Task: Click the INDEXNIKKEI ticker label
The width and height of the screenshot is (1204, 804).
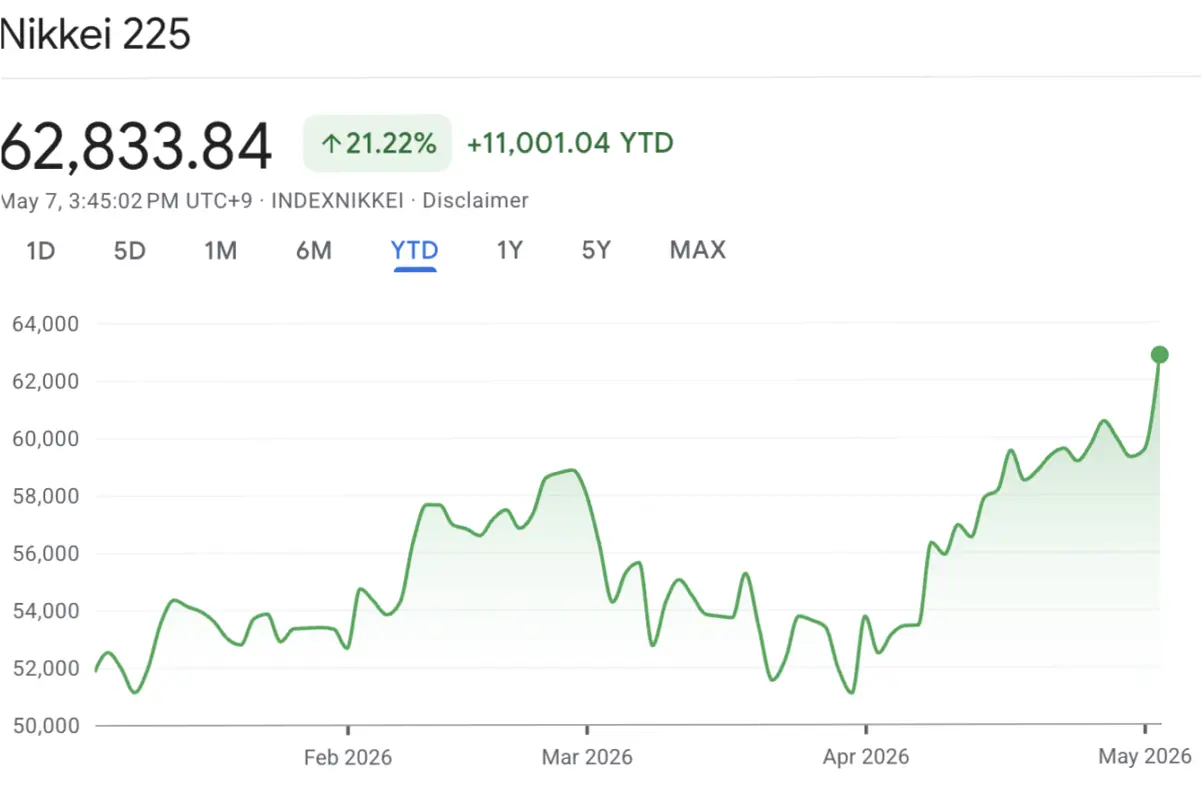Action: [x=337, y=200]
